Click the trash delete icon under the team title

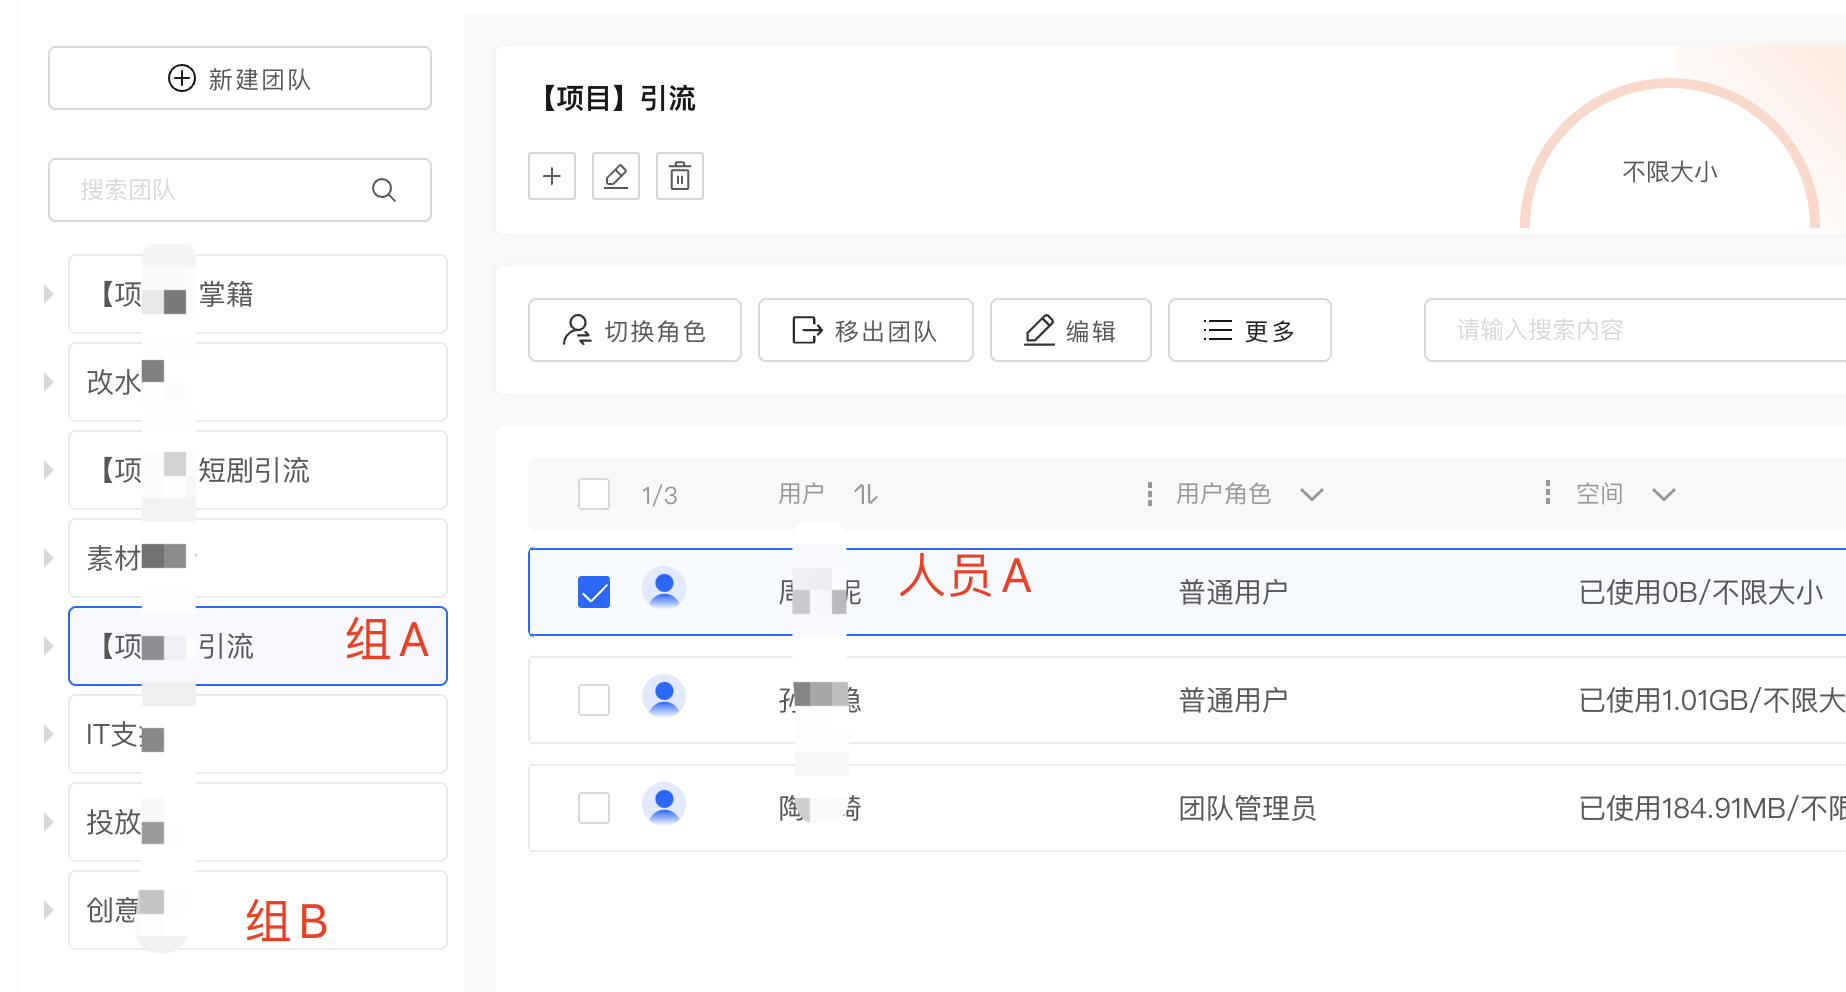pos(680,177)
